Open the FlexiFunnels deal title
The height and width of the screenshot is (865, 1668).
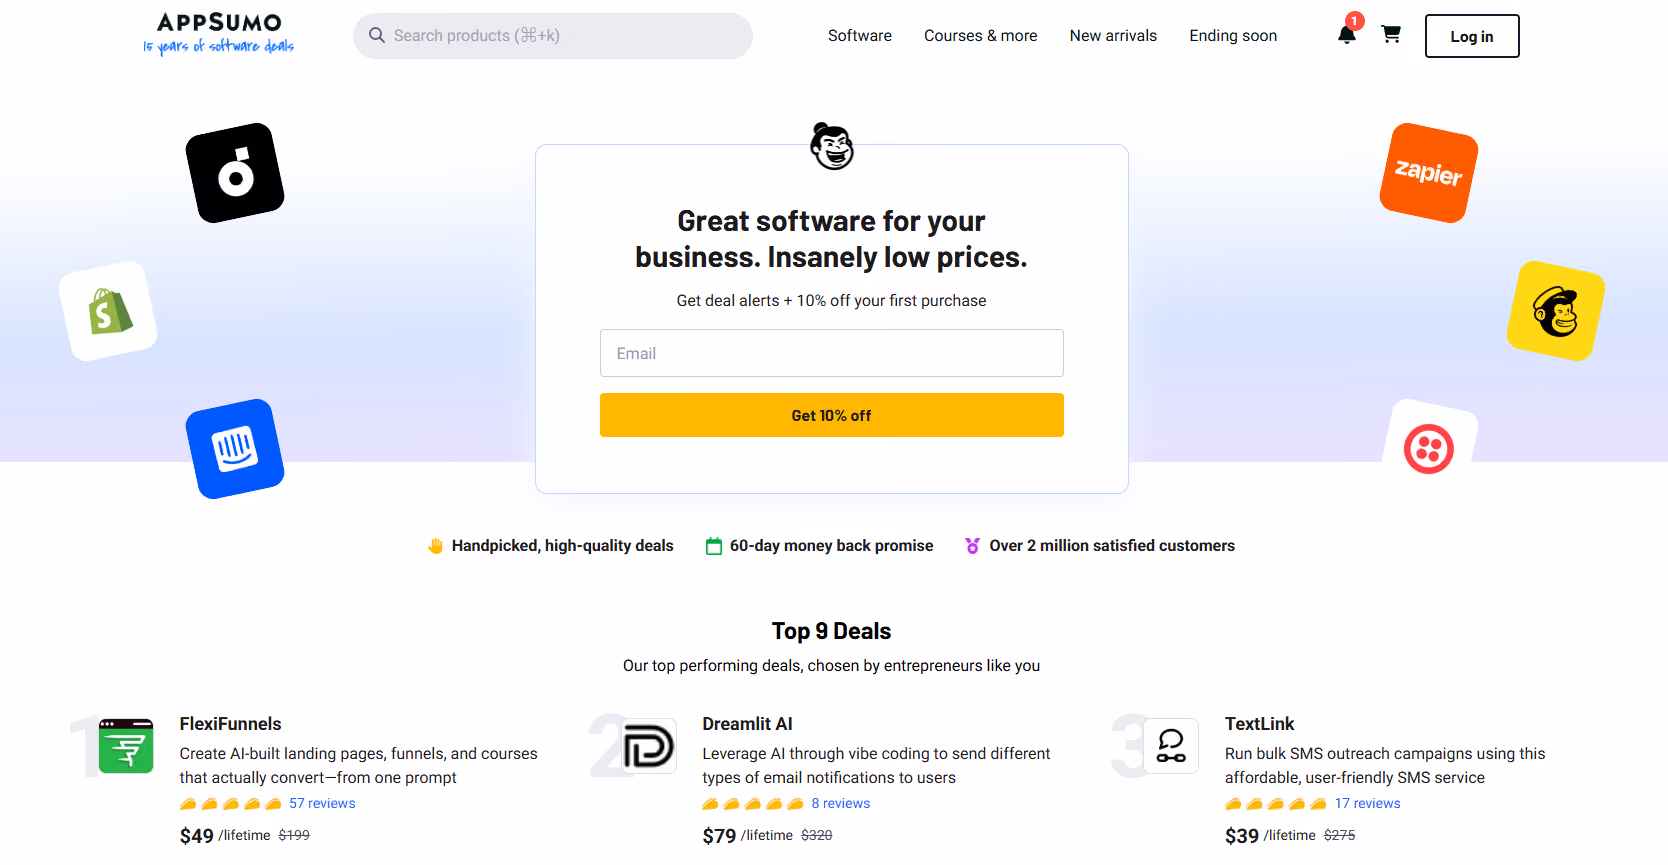coord(231,724)
